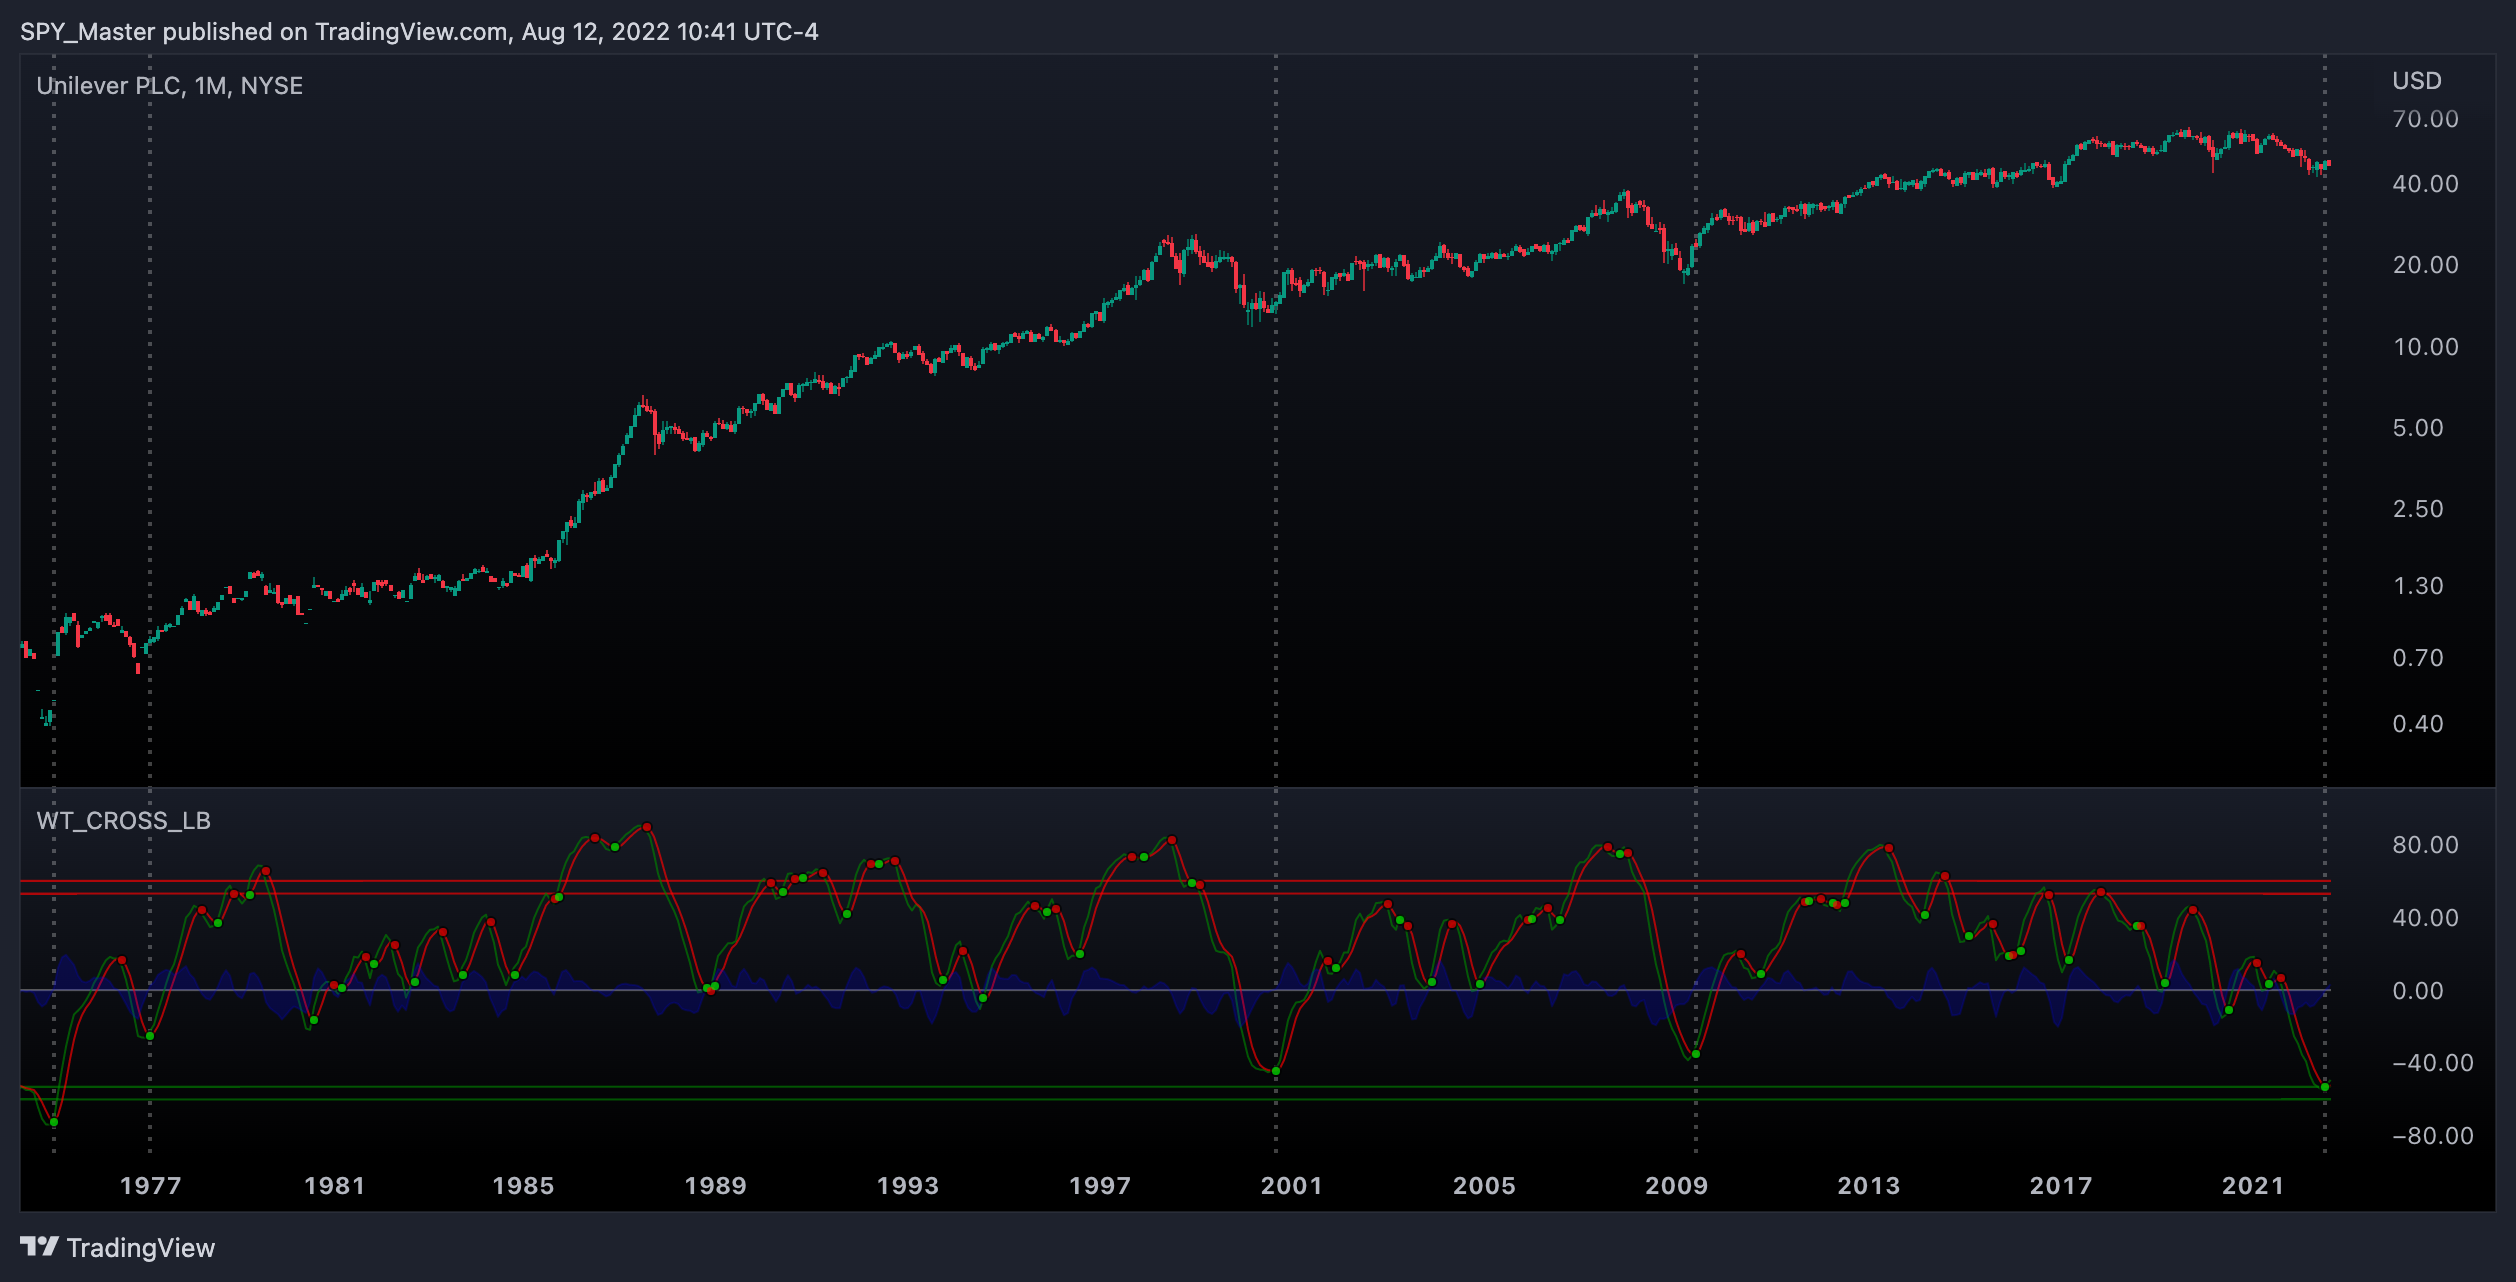The width and height of the screenshot is (2516, 1282).
Task: Click the 0.40 price axis label
Action: point(2417,724)
